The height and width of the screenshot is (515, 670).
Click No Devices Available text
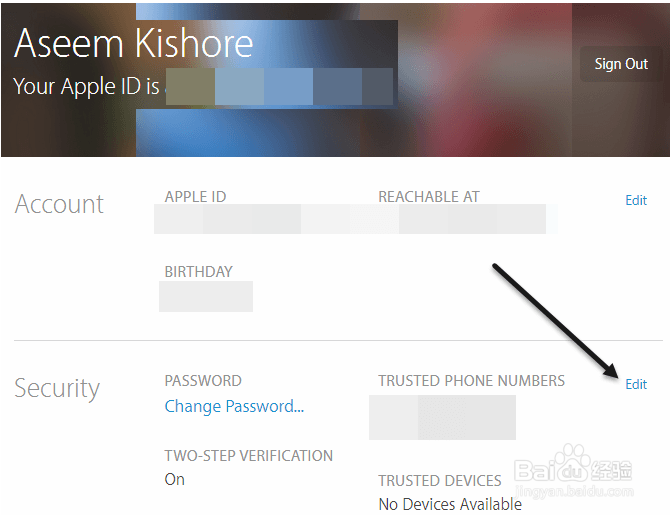tap(450, 504)
